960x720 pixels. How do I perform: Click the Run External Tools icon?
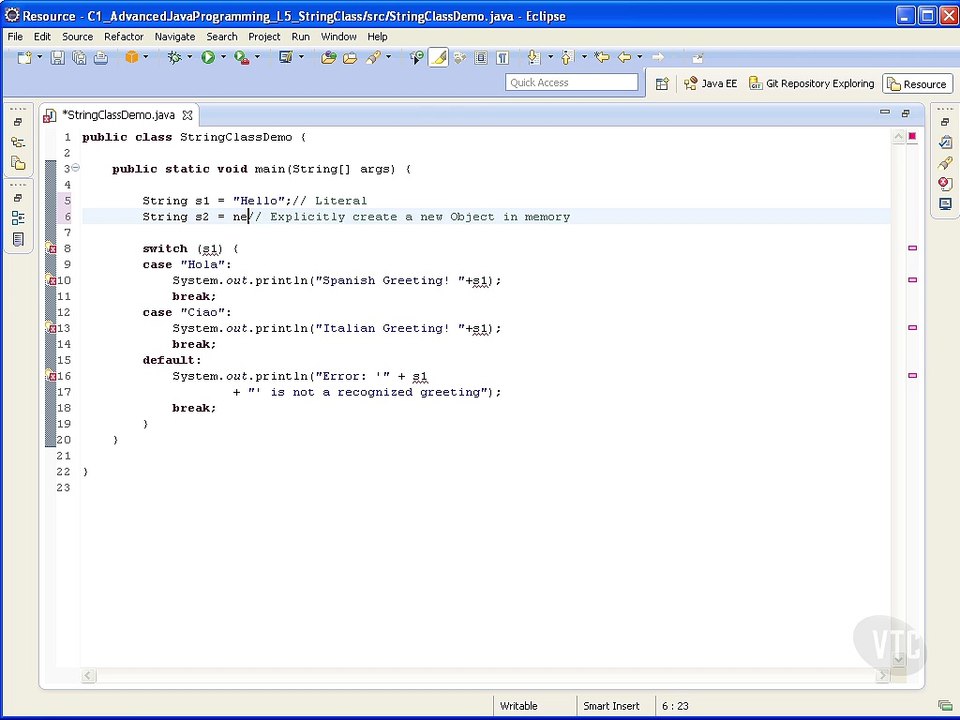click(x=242, y=58)
